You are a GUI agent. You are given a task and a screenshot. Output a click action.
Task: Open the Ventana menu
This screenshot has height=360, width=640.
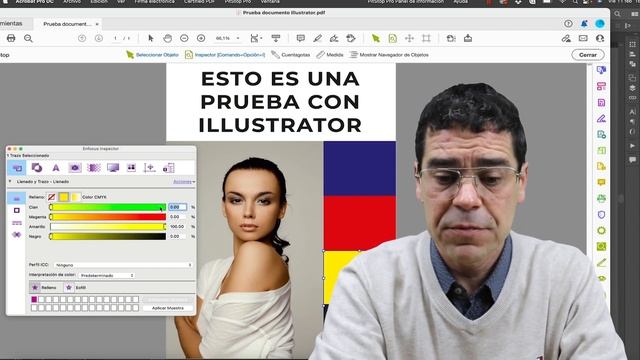[270, 2]
